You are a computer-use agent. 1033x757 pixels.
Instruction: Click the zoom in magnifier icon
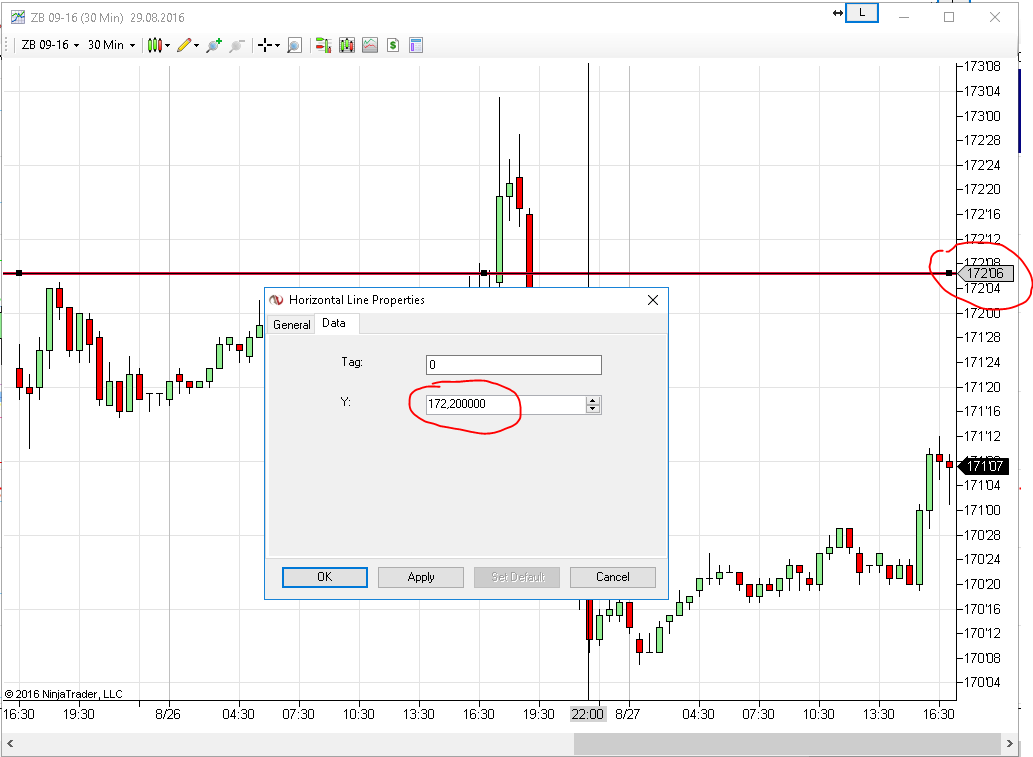click(x=213, y=45)
